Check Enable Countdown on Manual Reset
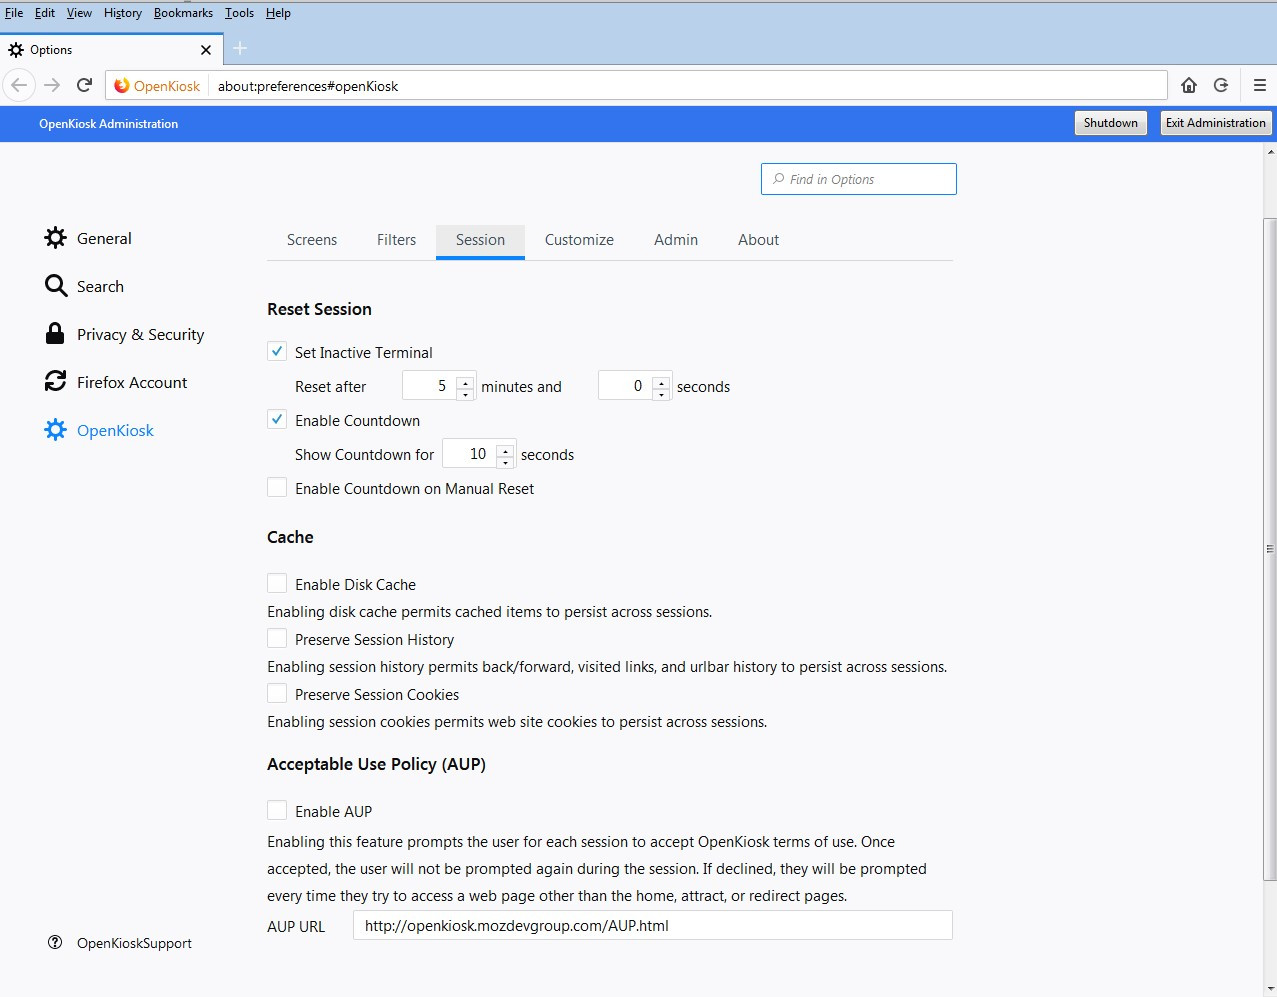The height and width of the screenshot is (997, 1277). (277, 488)
